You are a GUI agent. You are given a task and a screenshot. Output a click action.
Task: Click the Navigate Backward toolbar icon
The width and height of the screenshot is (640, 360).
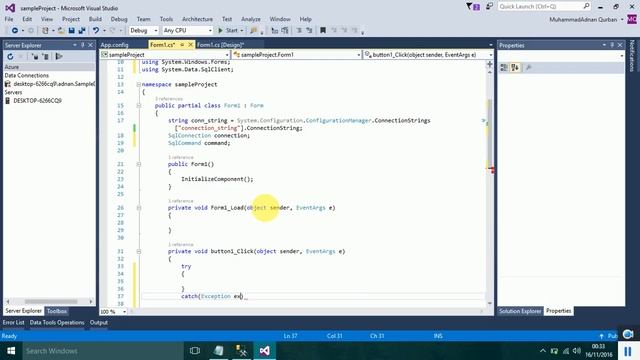coord(15,31)
